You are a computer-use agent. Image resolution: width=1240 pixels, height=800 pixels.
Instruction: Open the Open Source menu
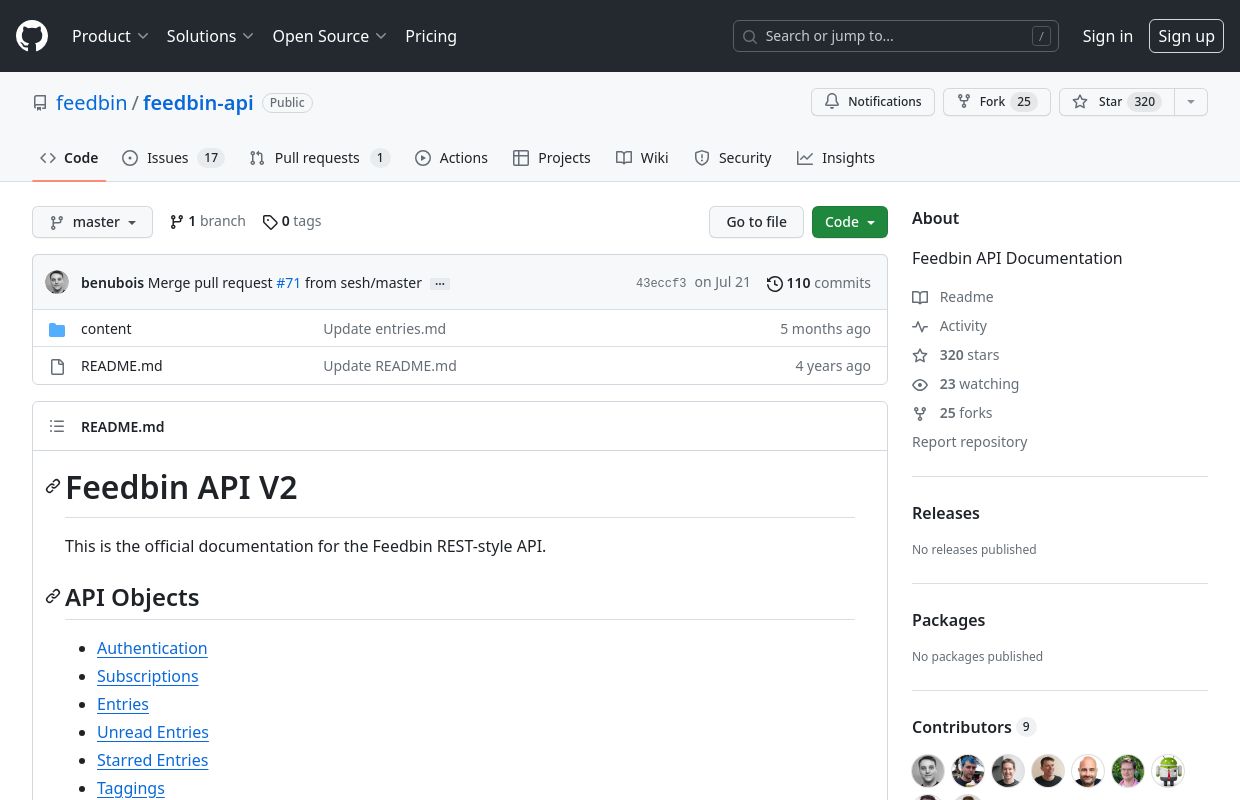click(329, 36)
